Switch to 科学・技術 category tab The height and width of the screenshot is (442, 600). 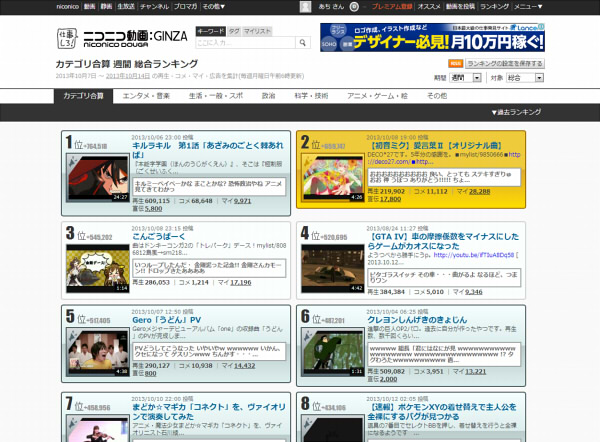click(311, 96)
